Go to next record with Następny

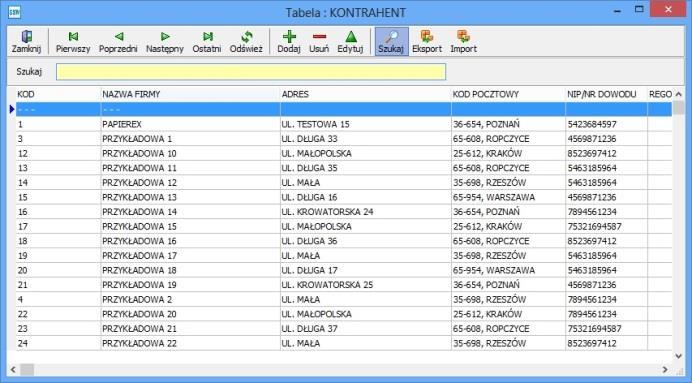coord(165,42)
